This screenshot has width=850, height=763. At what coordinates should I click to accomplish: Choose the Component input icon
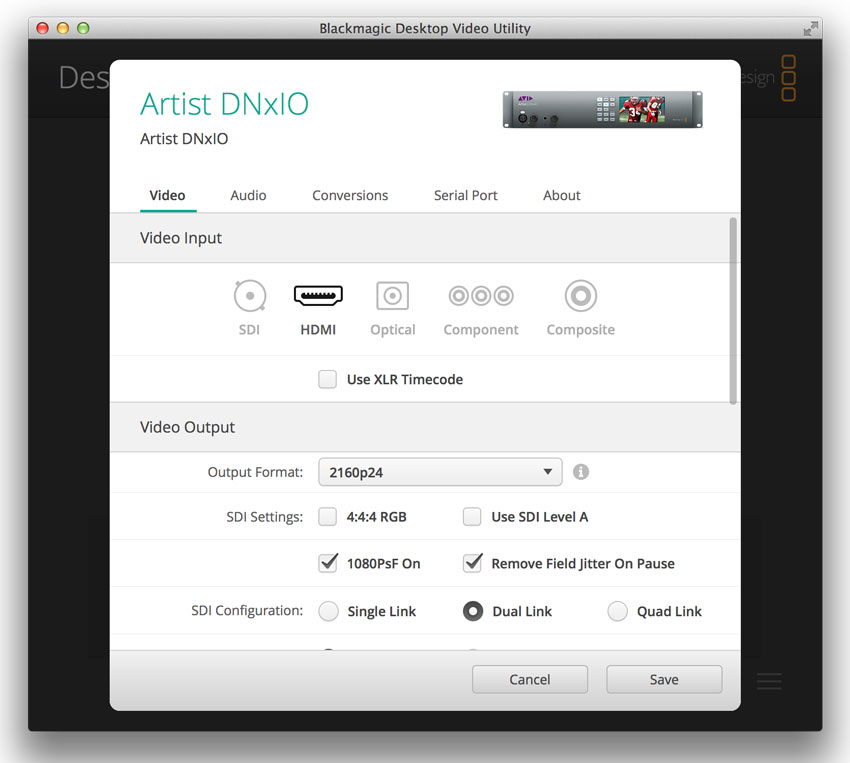pos(481,296)
